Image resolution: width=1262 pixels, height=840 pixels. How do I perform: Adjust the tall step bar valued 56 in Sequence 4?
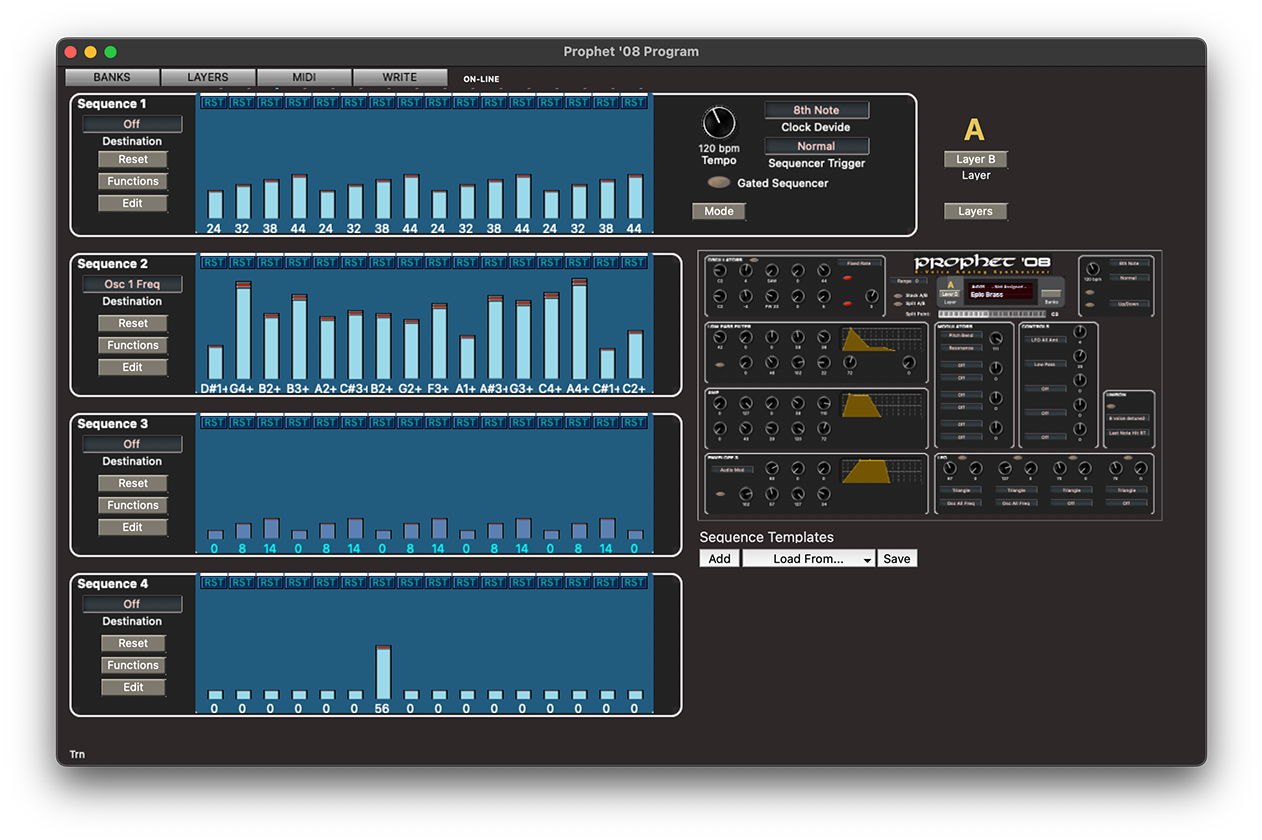click(381, 670)
